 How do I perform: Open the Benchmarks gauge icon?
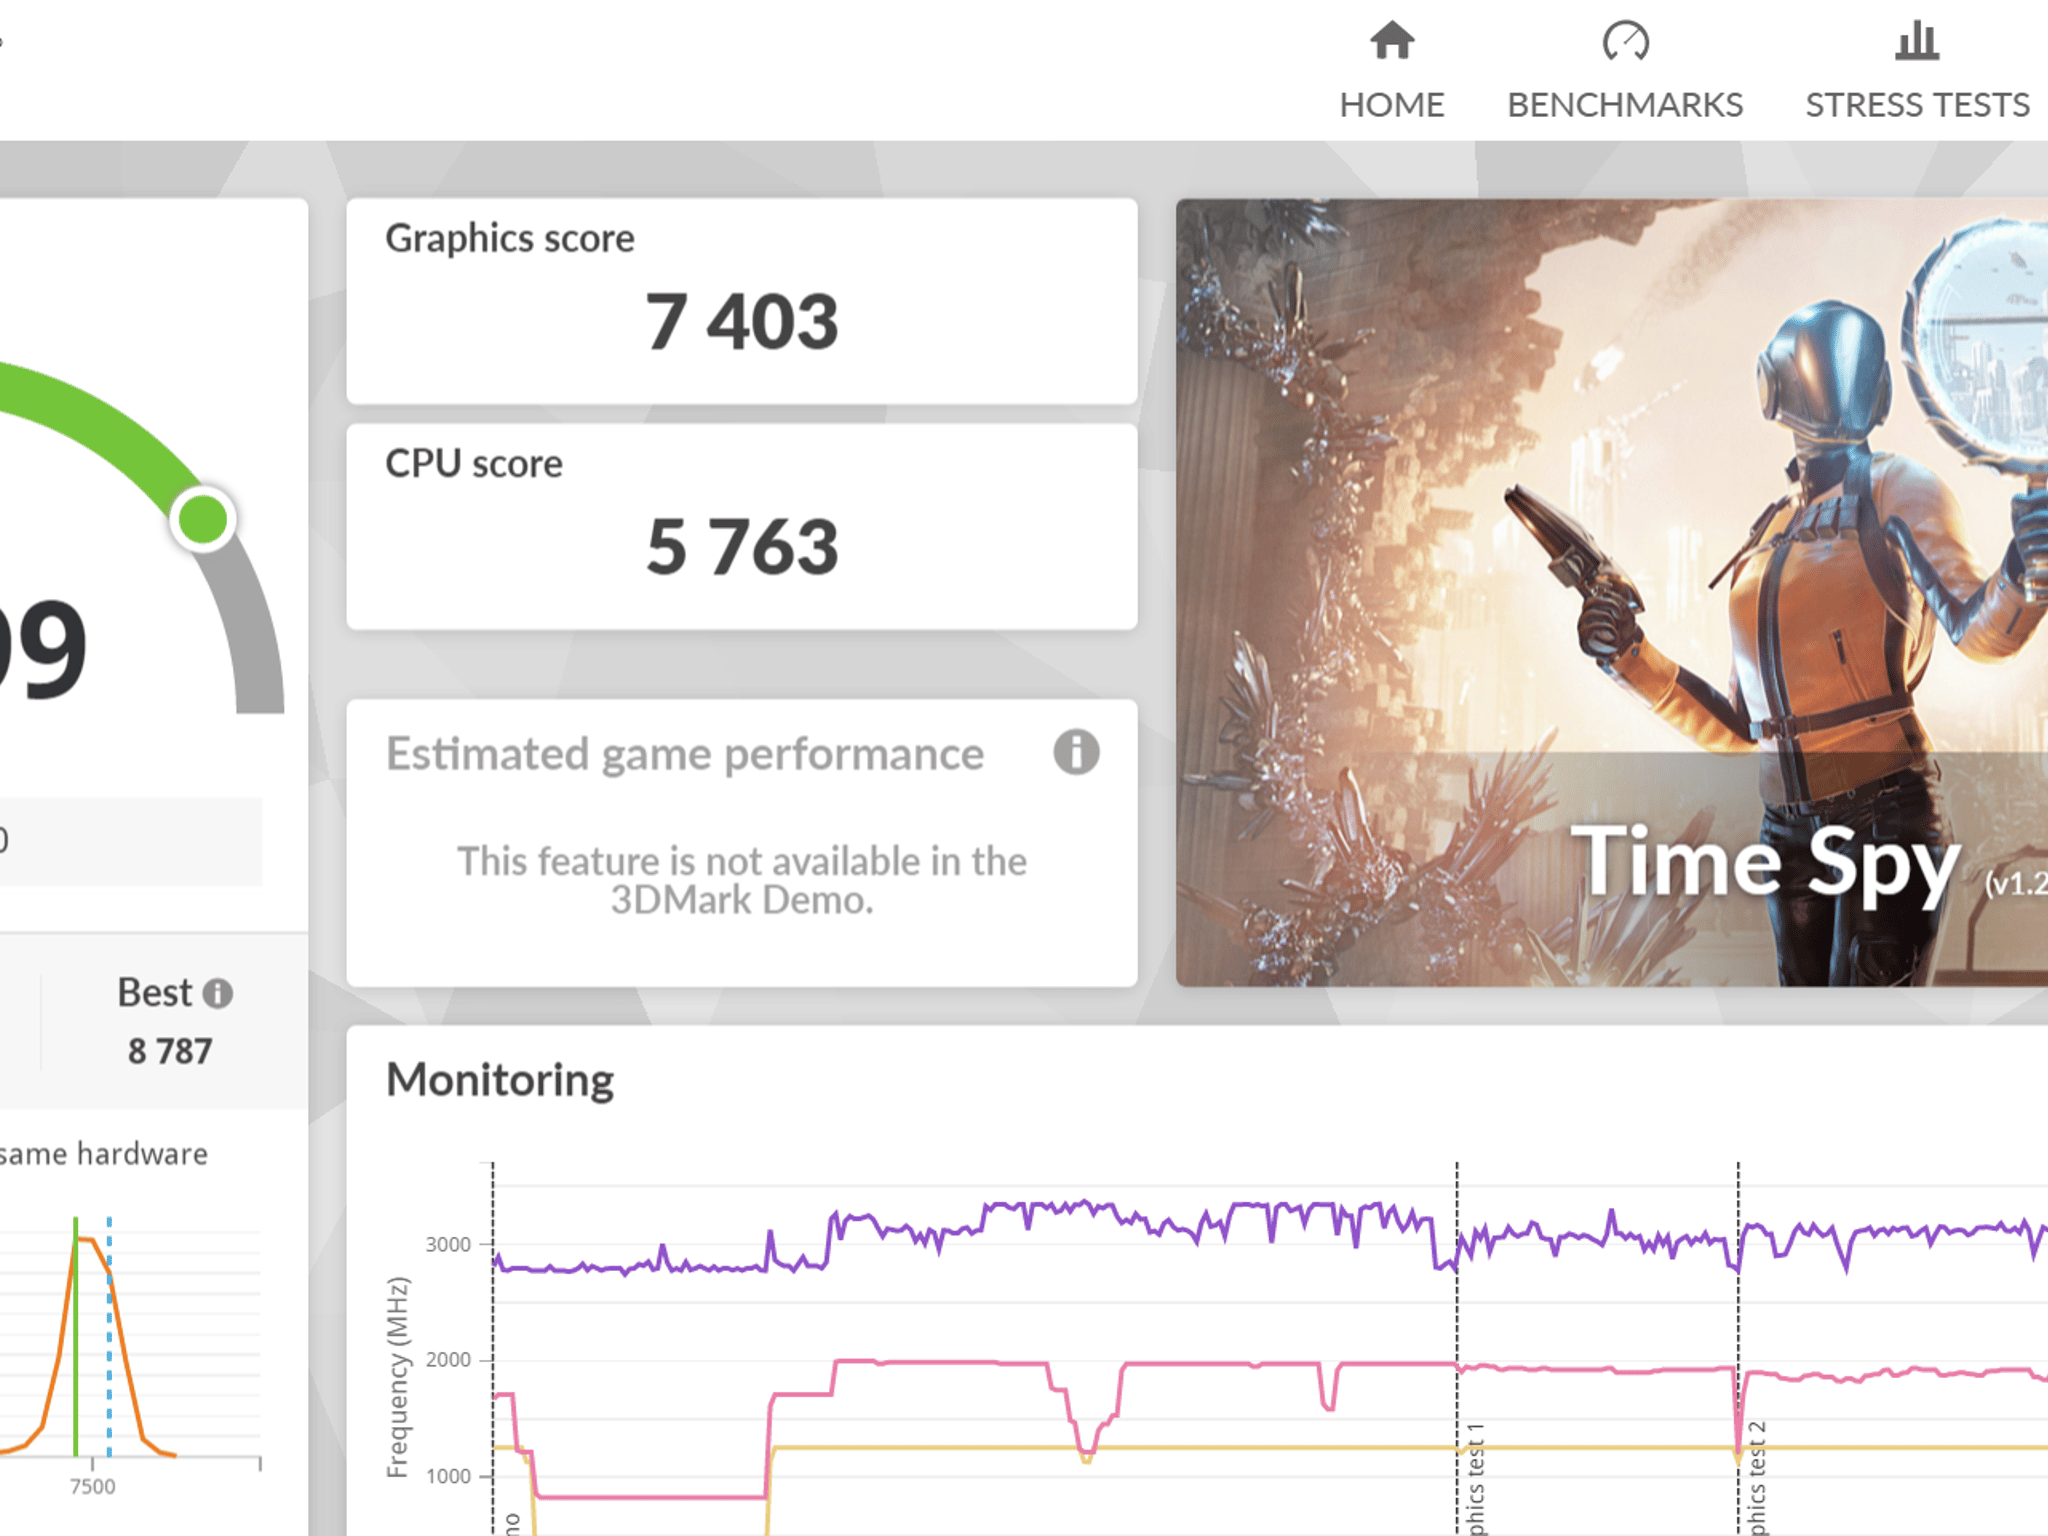[x=1625, y=41]
